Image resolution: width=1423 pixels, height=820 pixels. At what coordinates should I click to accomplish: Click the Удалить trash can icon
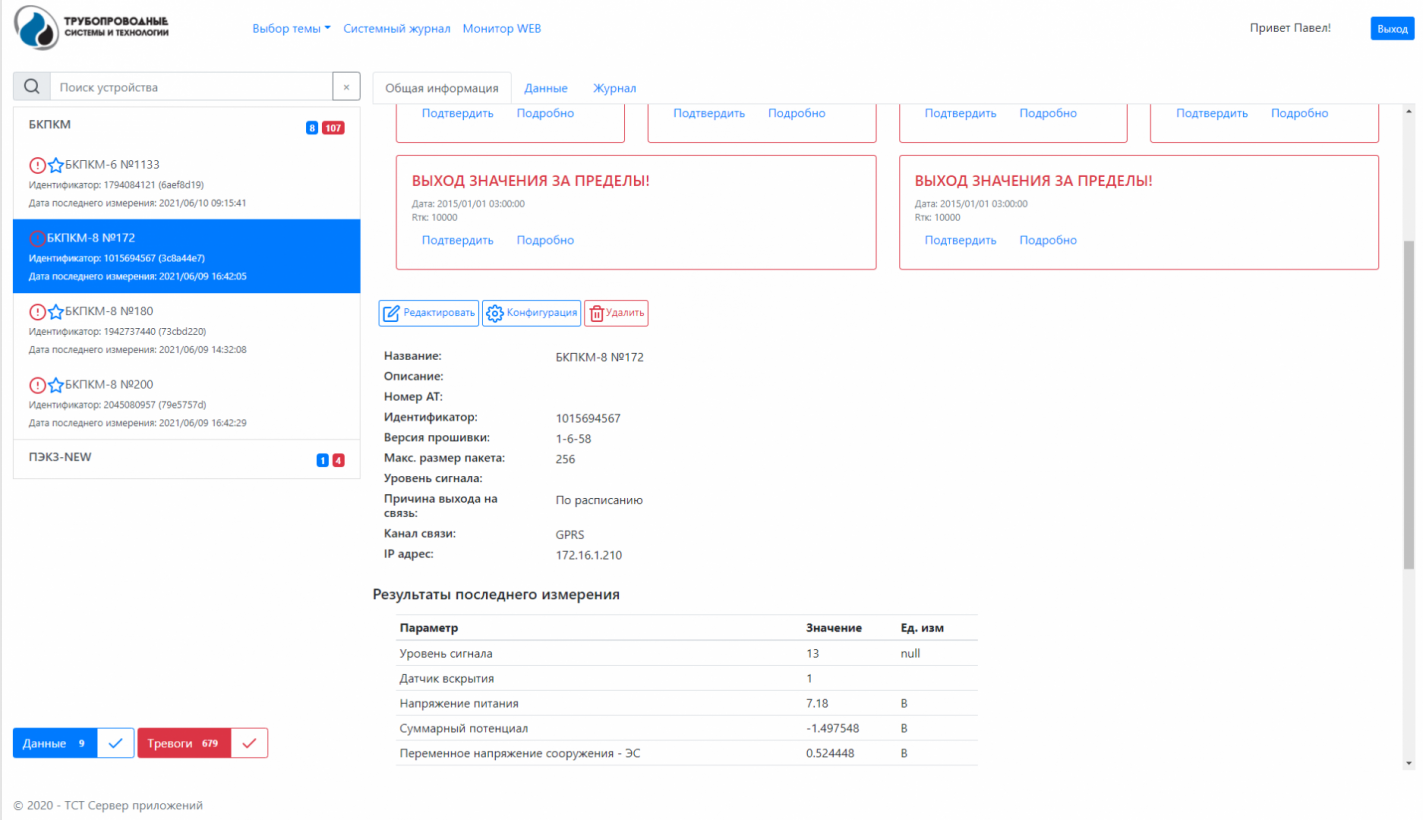(x=596, y=313)
